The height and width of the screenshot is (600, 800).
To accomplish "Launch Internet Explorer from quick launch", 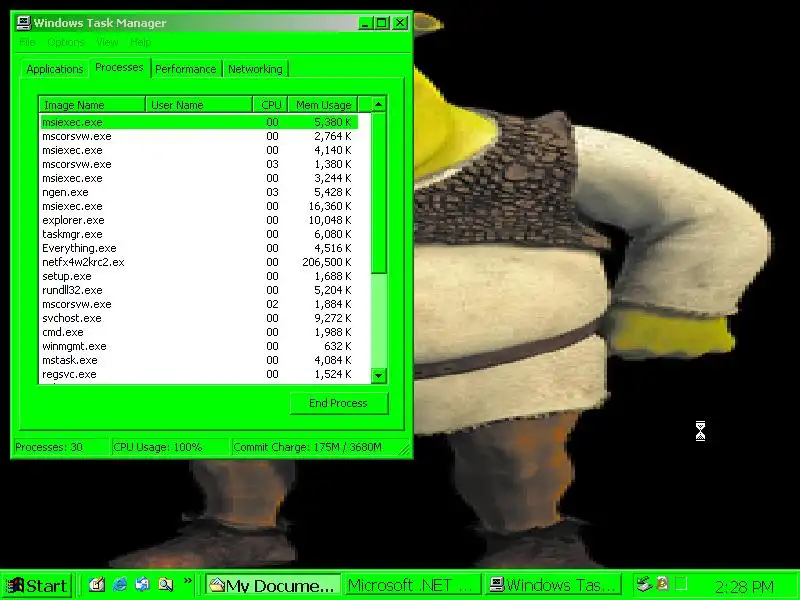I will point(120,584).
